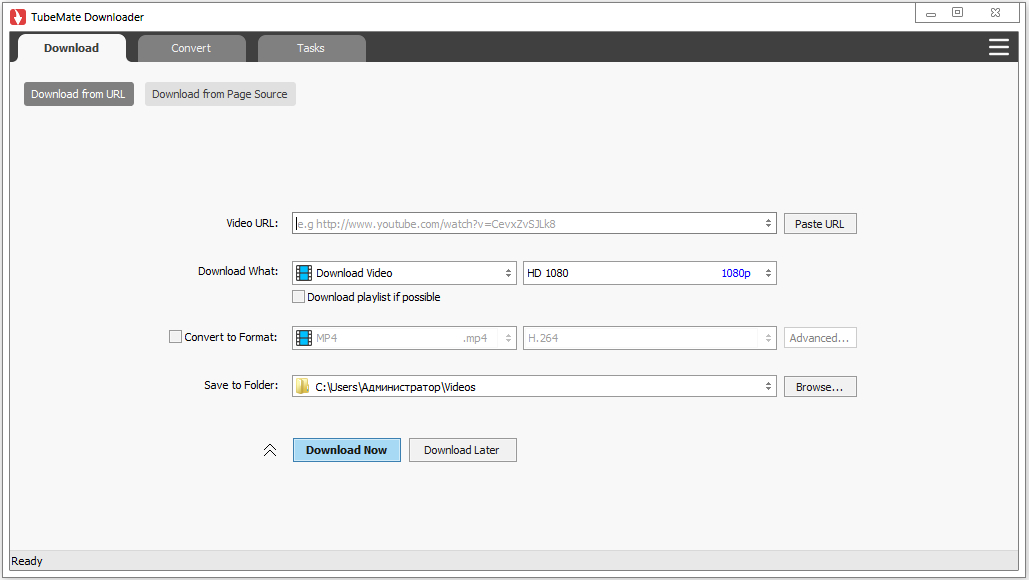The height and width of the screenshot is (580, 1029).
Task: Select Download from Page Source
Action: click(220, 94)
